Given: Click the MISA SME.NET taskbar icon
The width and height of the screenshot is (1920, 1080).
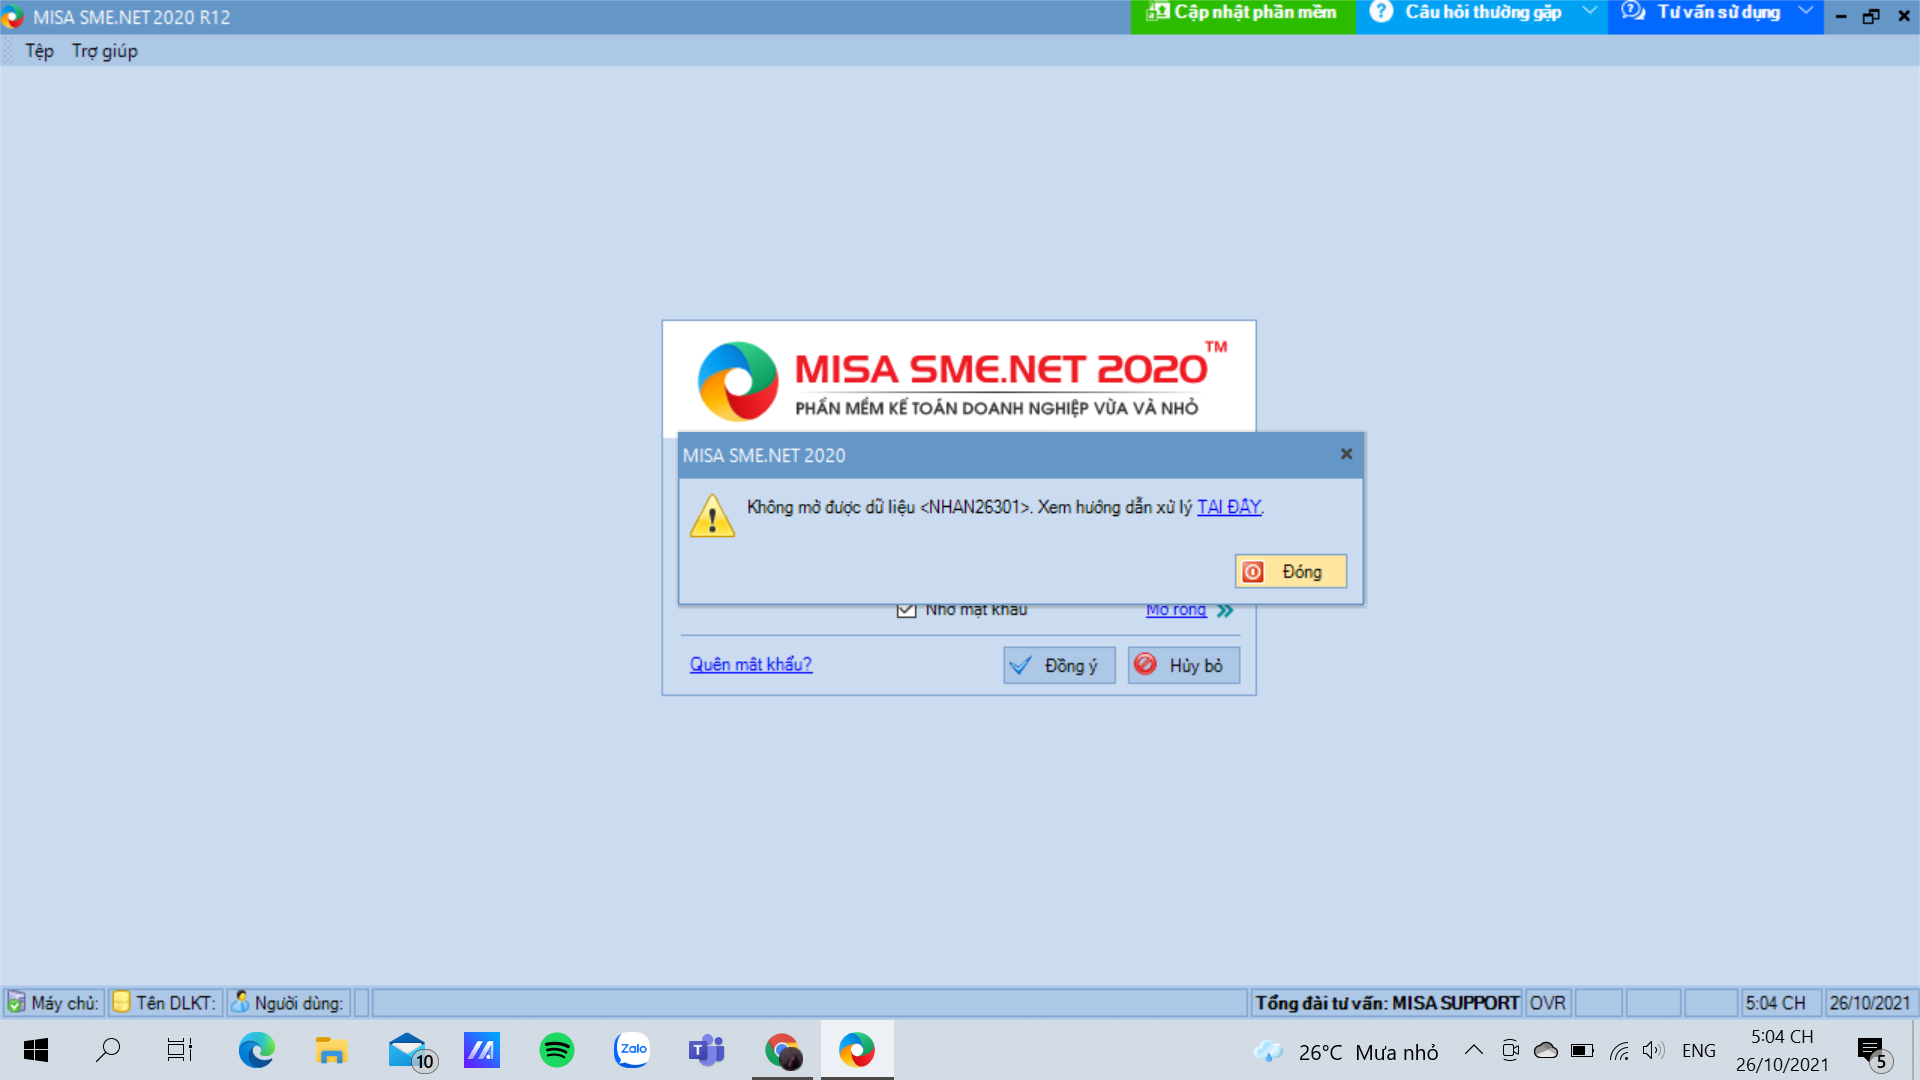Looking at the screenshot, I should coord(857,1050).
